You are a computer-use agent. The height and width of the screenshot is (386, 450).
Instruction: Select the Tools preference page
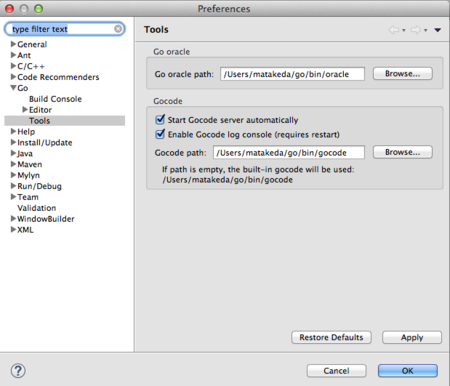coord(39,121)
